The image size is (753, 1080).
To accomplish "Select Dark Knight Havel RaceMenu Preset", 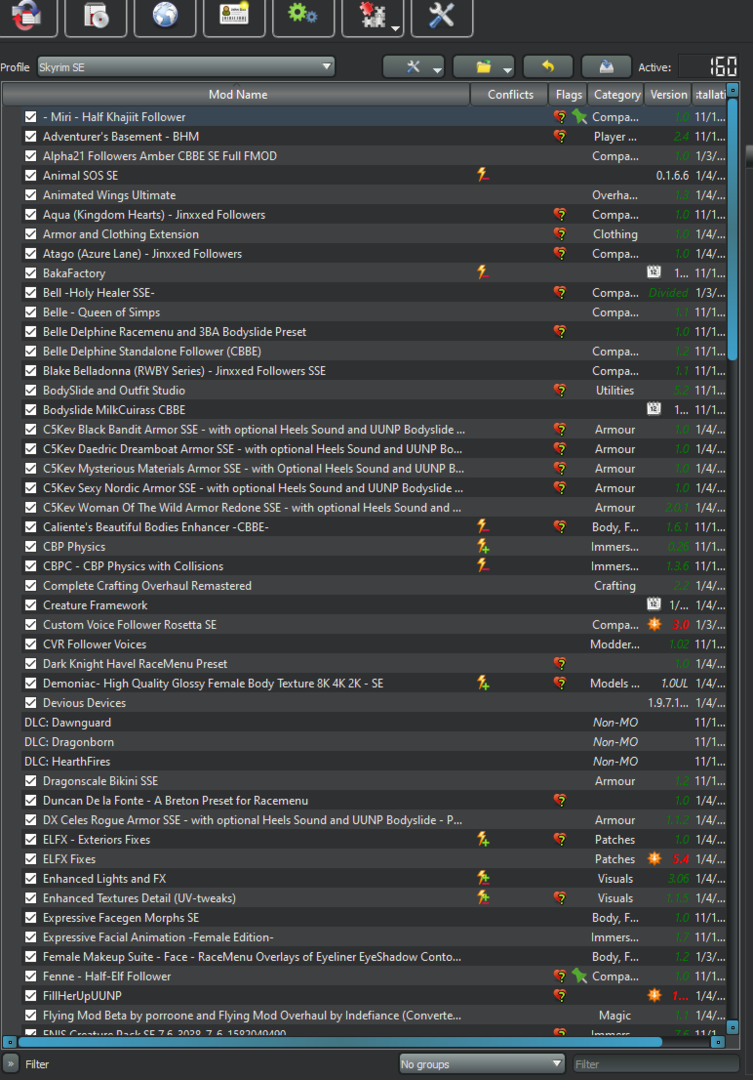I will [135, 664].
